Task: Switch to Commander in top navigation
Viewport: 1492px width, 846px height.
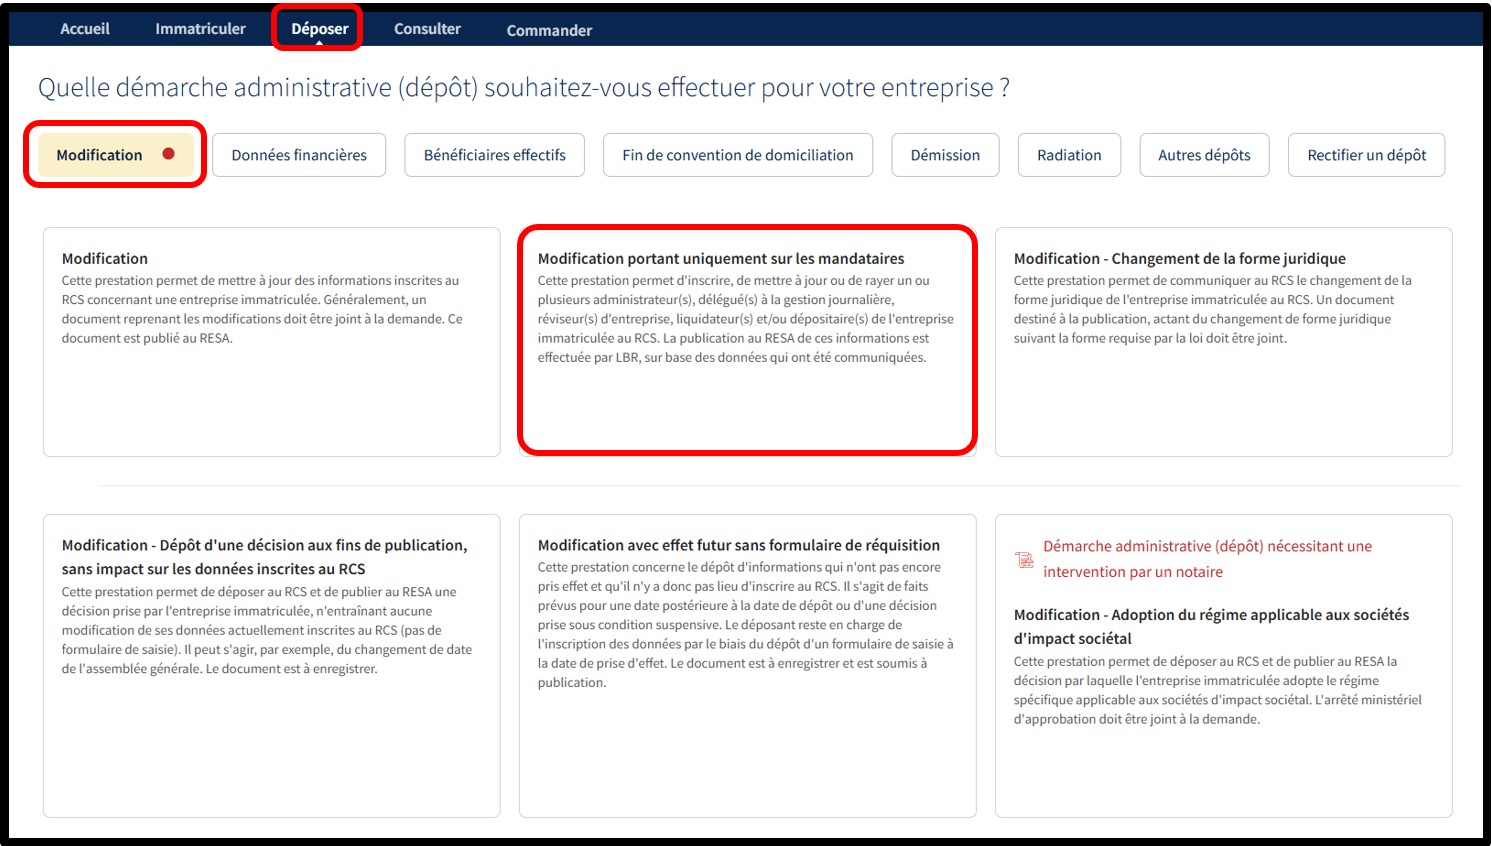Action: point(549,30)
